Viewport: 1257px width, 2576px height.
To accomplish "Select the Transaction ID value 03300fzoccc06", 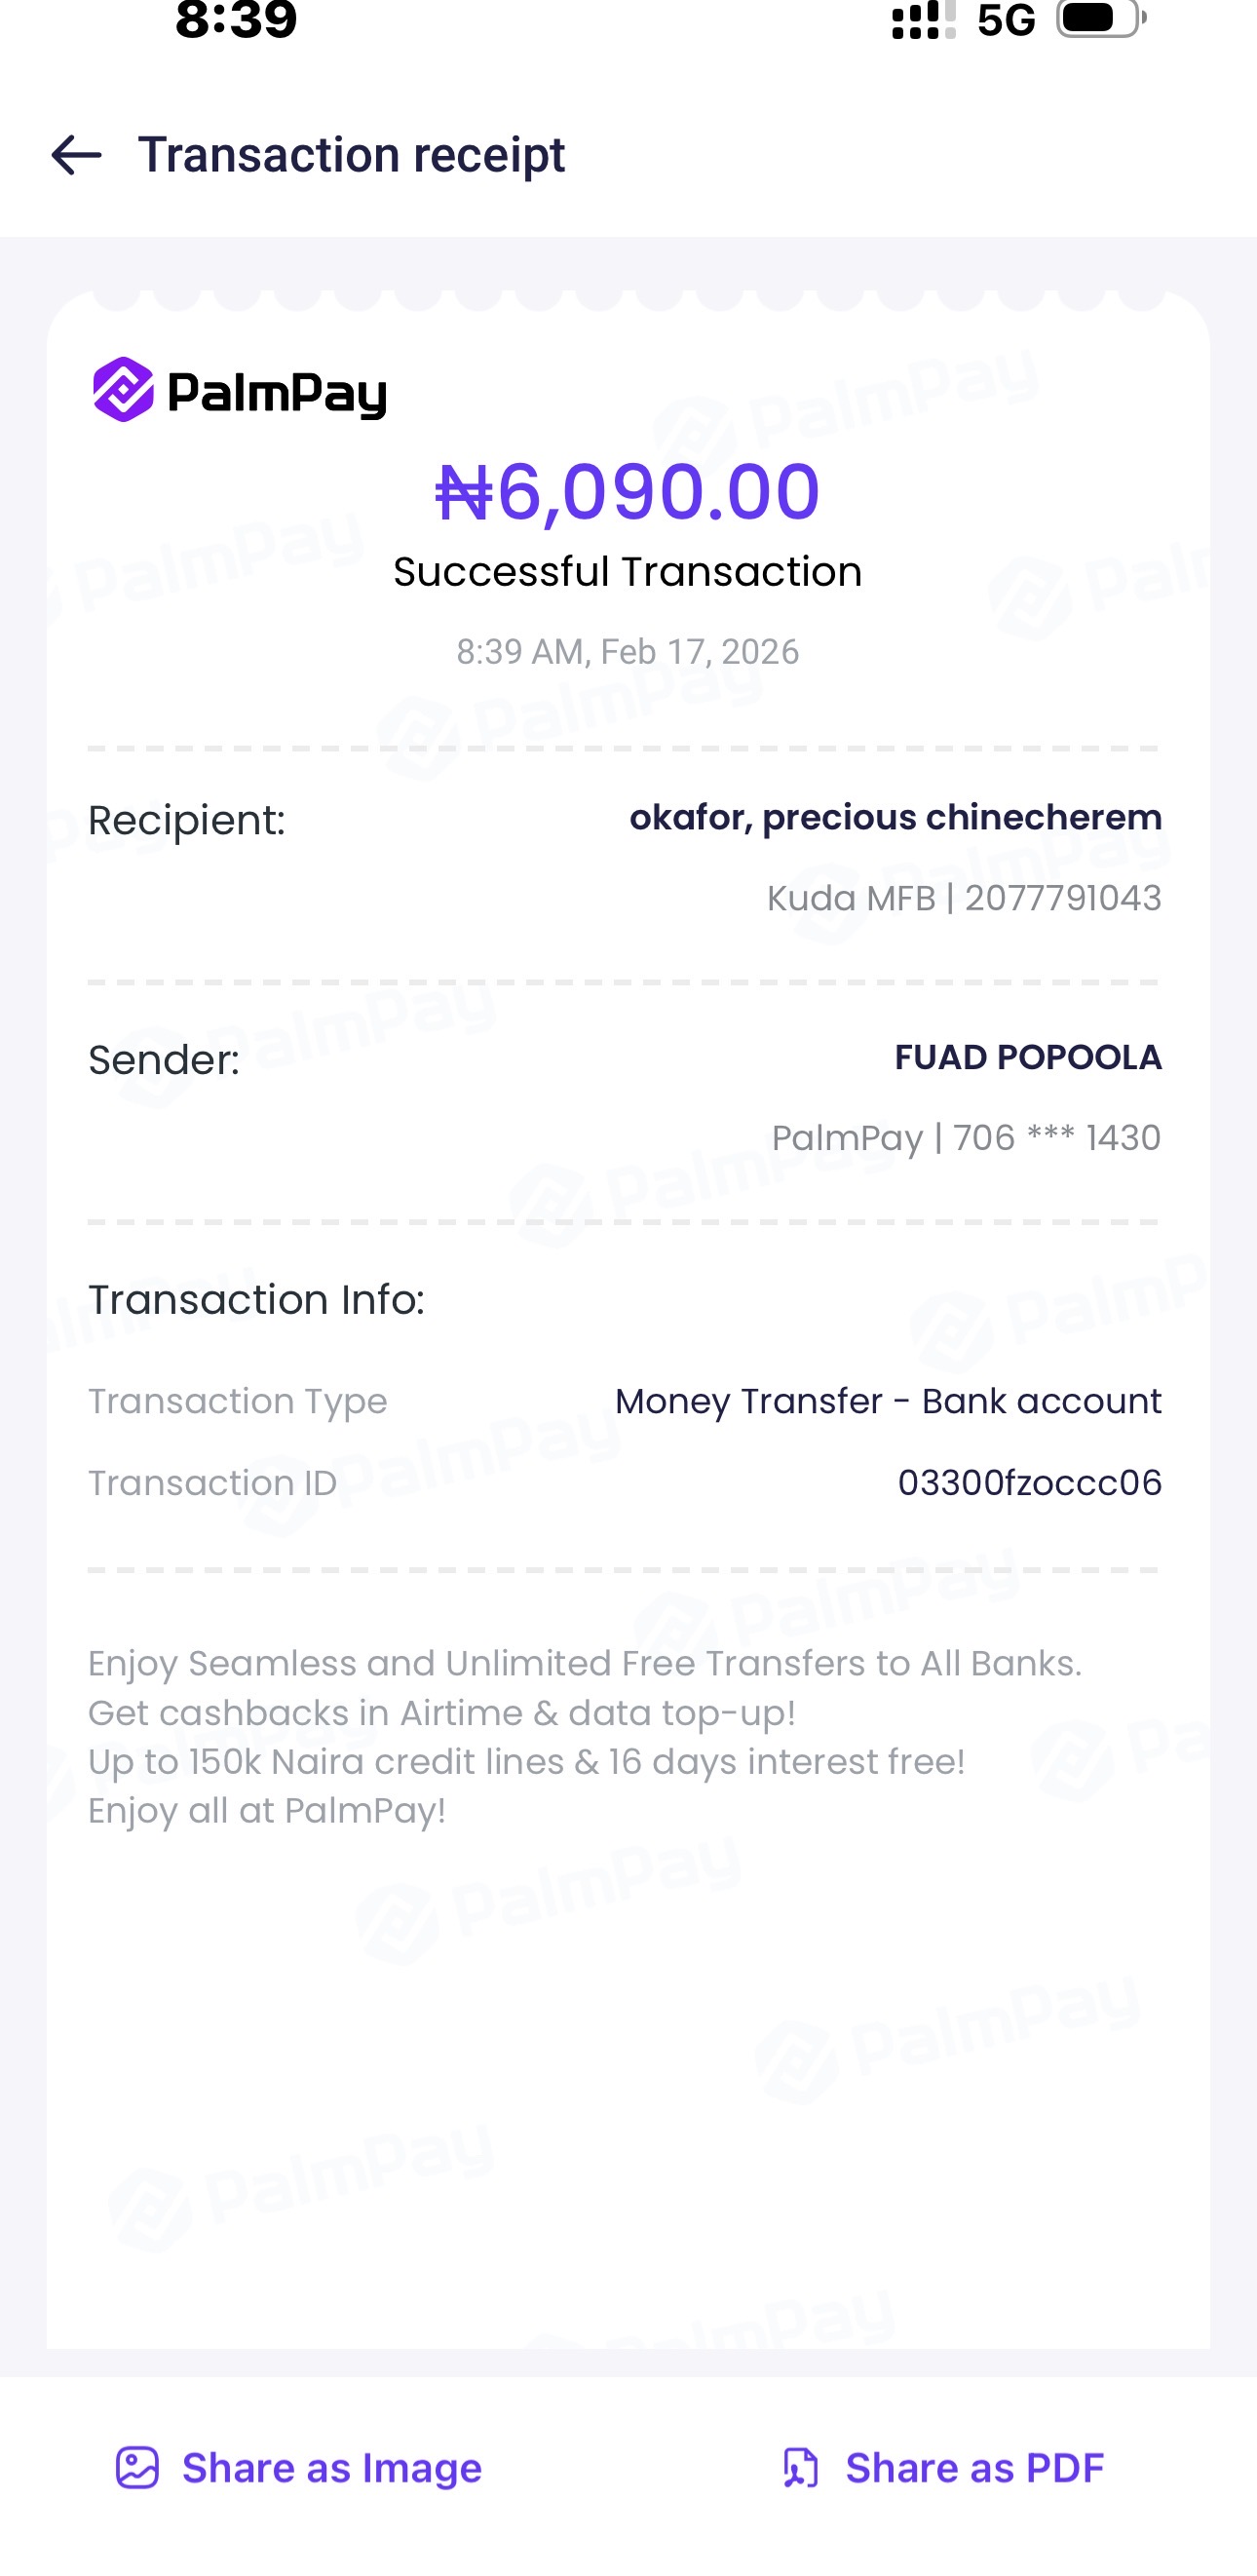I will click(x=1029, y=1483).
